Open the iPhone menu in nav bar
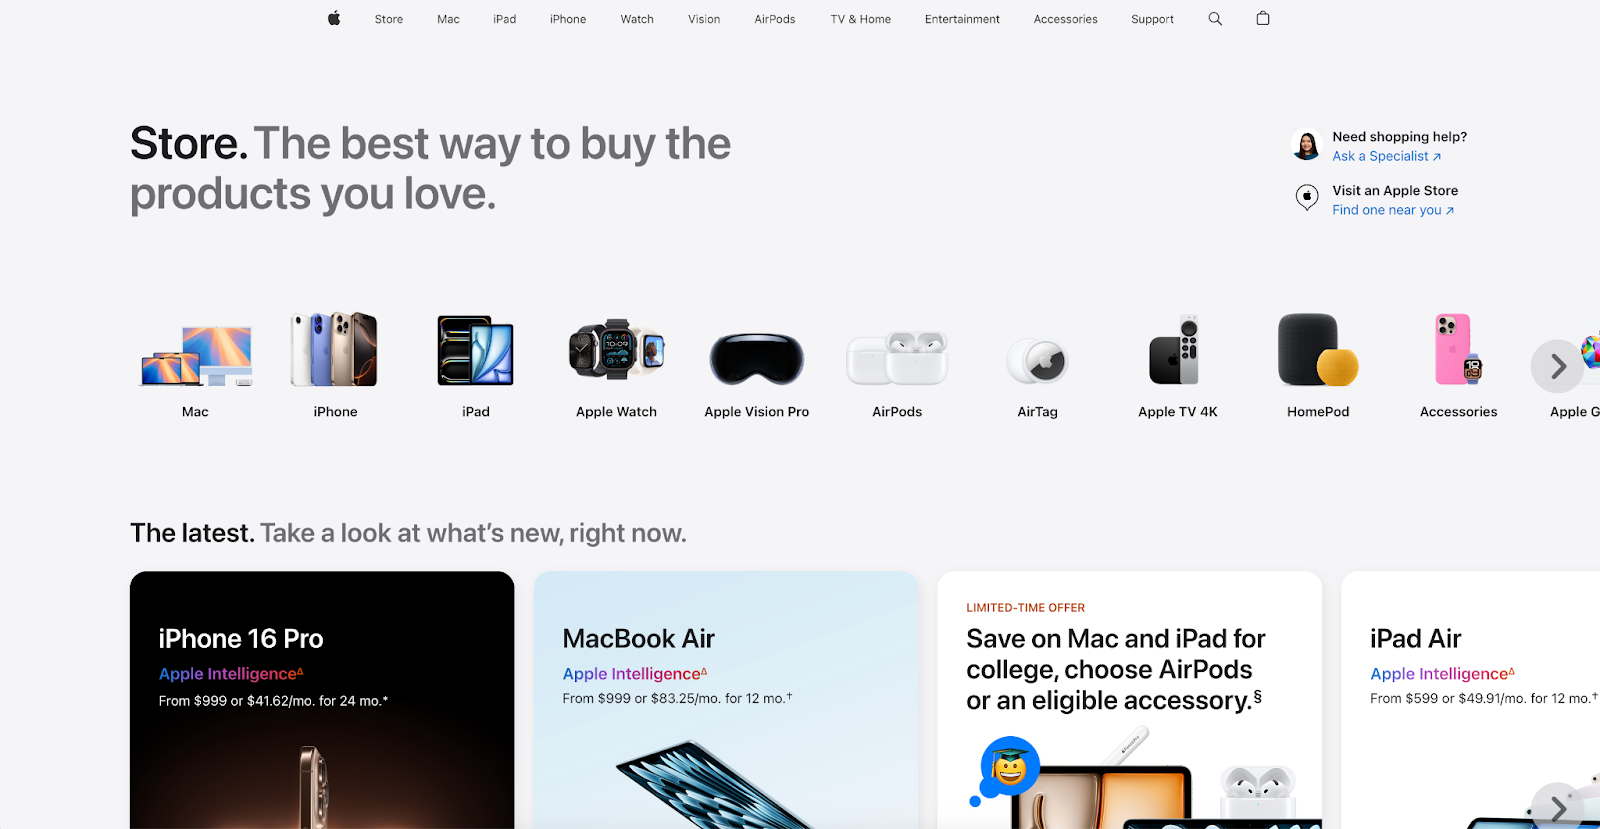This screenshot has width=1600, height=829. click(x=568, y=19)
